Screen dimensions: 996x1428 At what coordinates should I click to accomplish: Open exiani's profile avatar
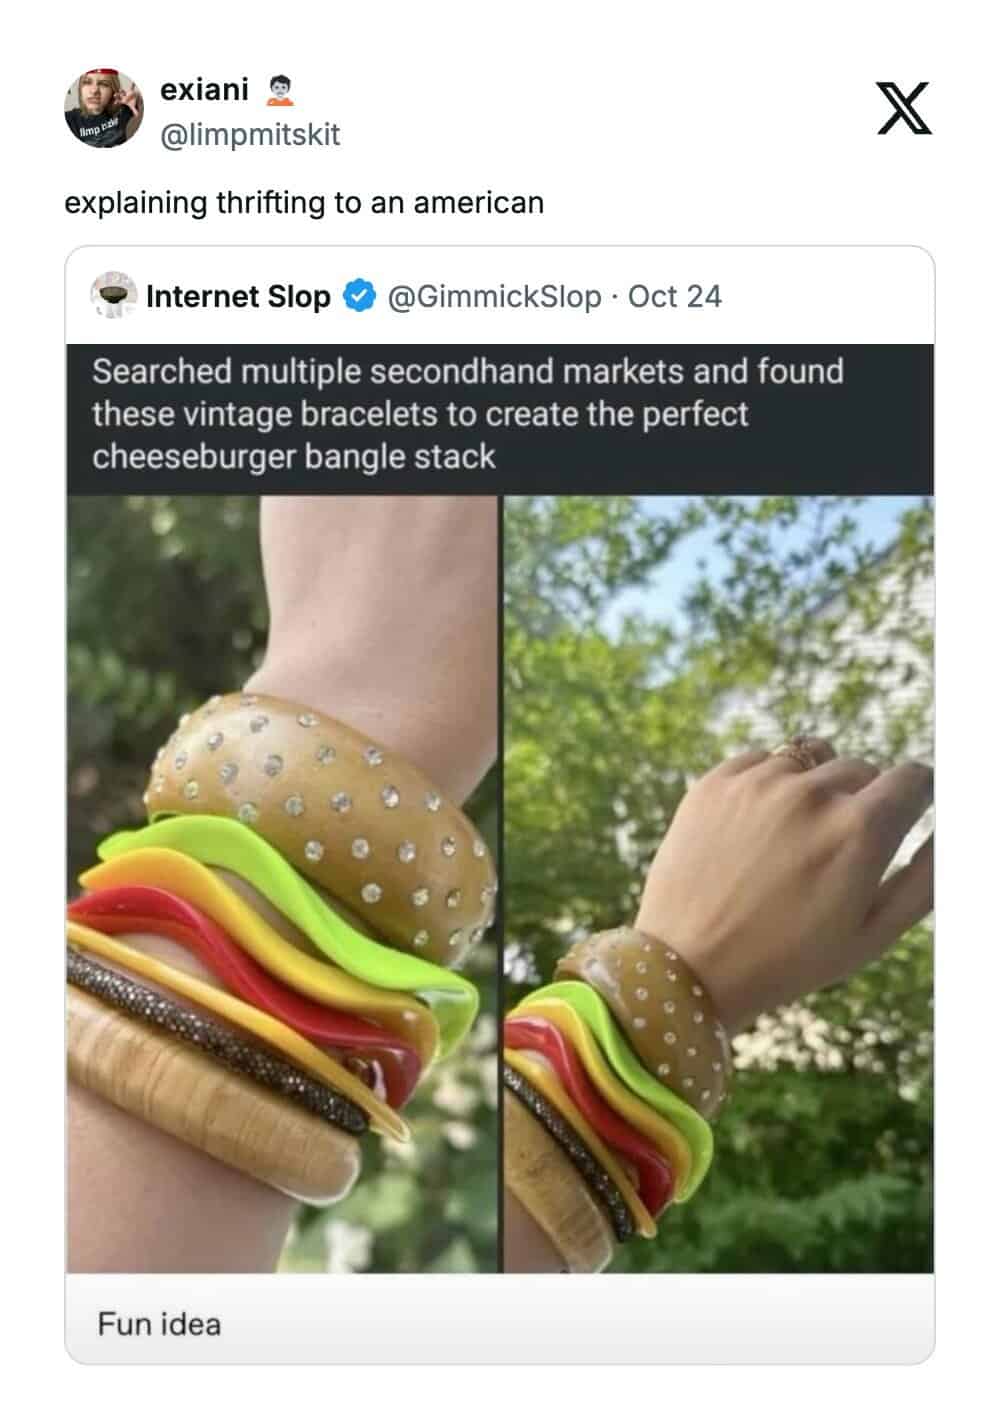[104, 109]
